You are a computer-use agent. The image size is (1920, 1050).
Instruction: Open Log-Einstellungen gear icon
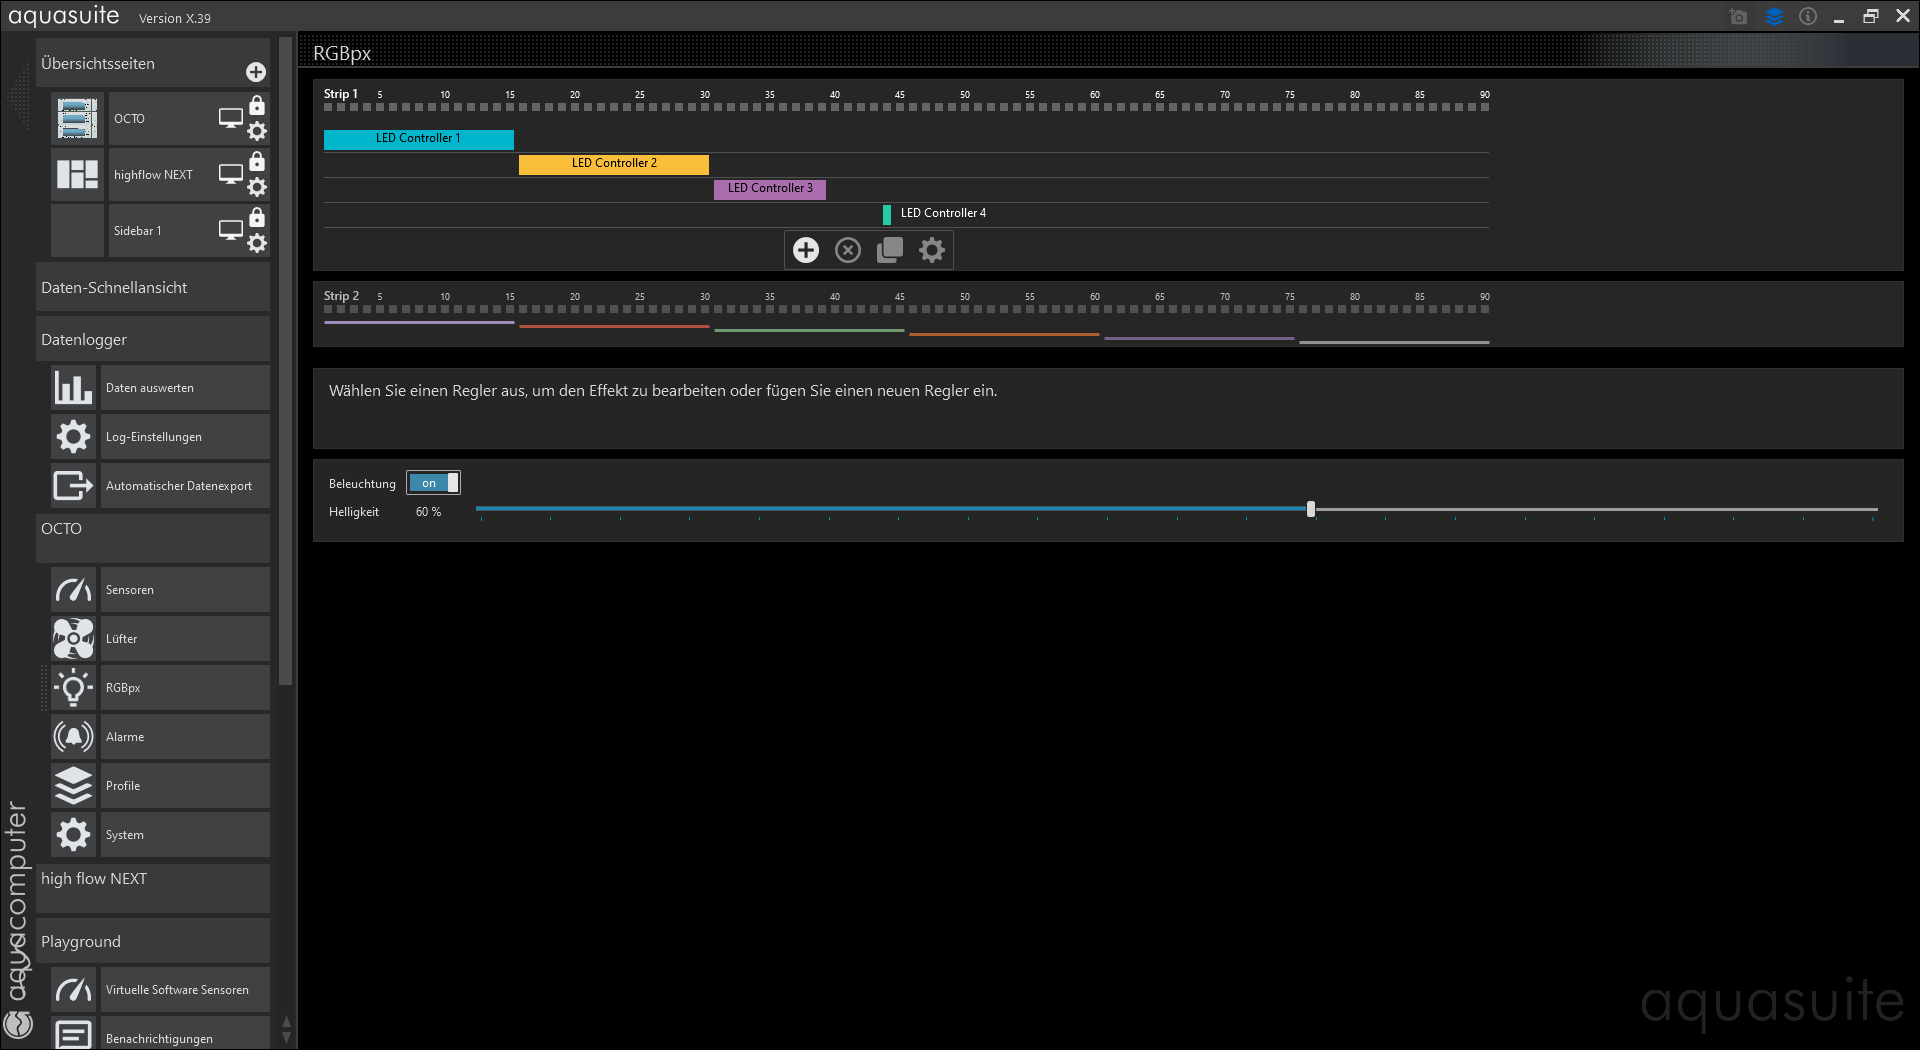tap(73, 436)
